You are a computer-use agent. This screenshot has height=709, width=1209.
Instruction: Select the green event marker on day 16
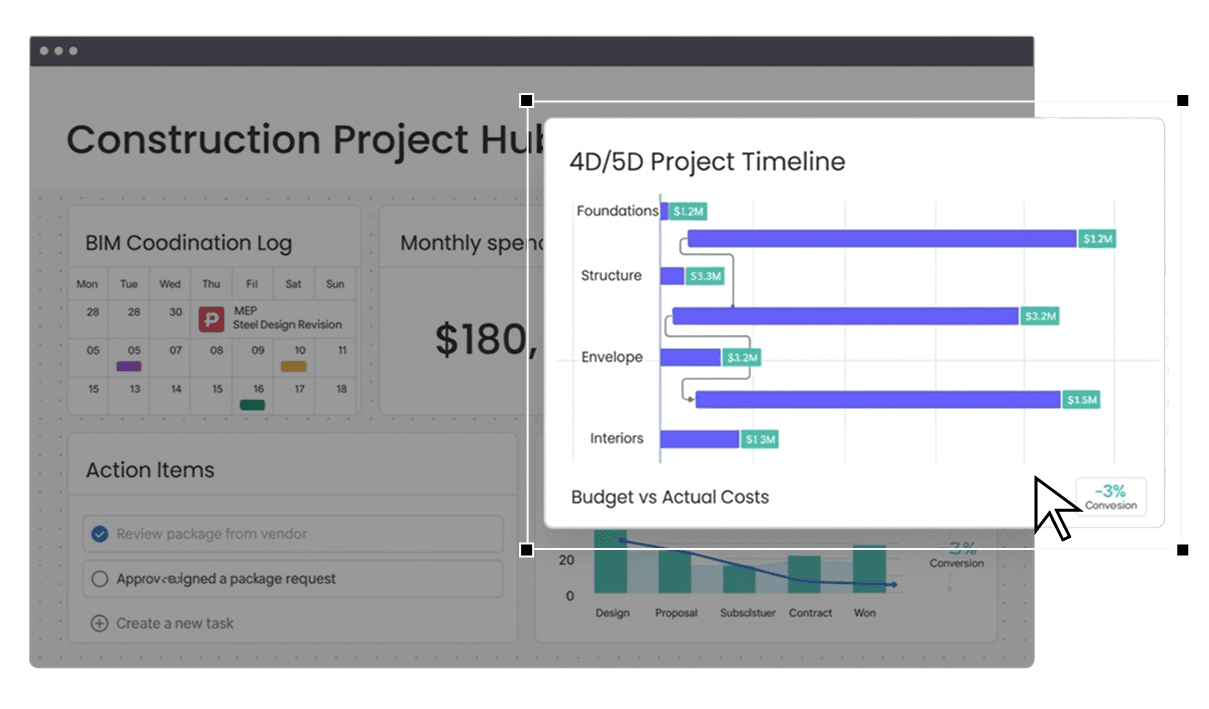click(x=252, y=405)
